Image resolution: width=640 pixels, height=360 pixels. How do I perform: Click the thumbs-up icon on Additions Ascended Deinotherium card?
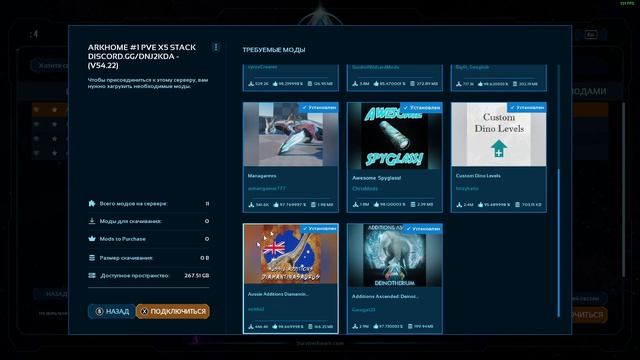(376, 327)
